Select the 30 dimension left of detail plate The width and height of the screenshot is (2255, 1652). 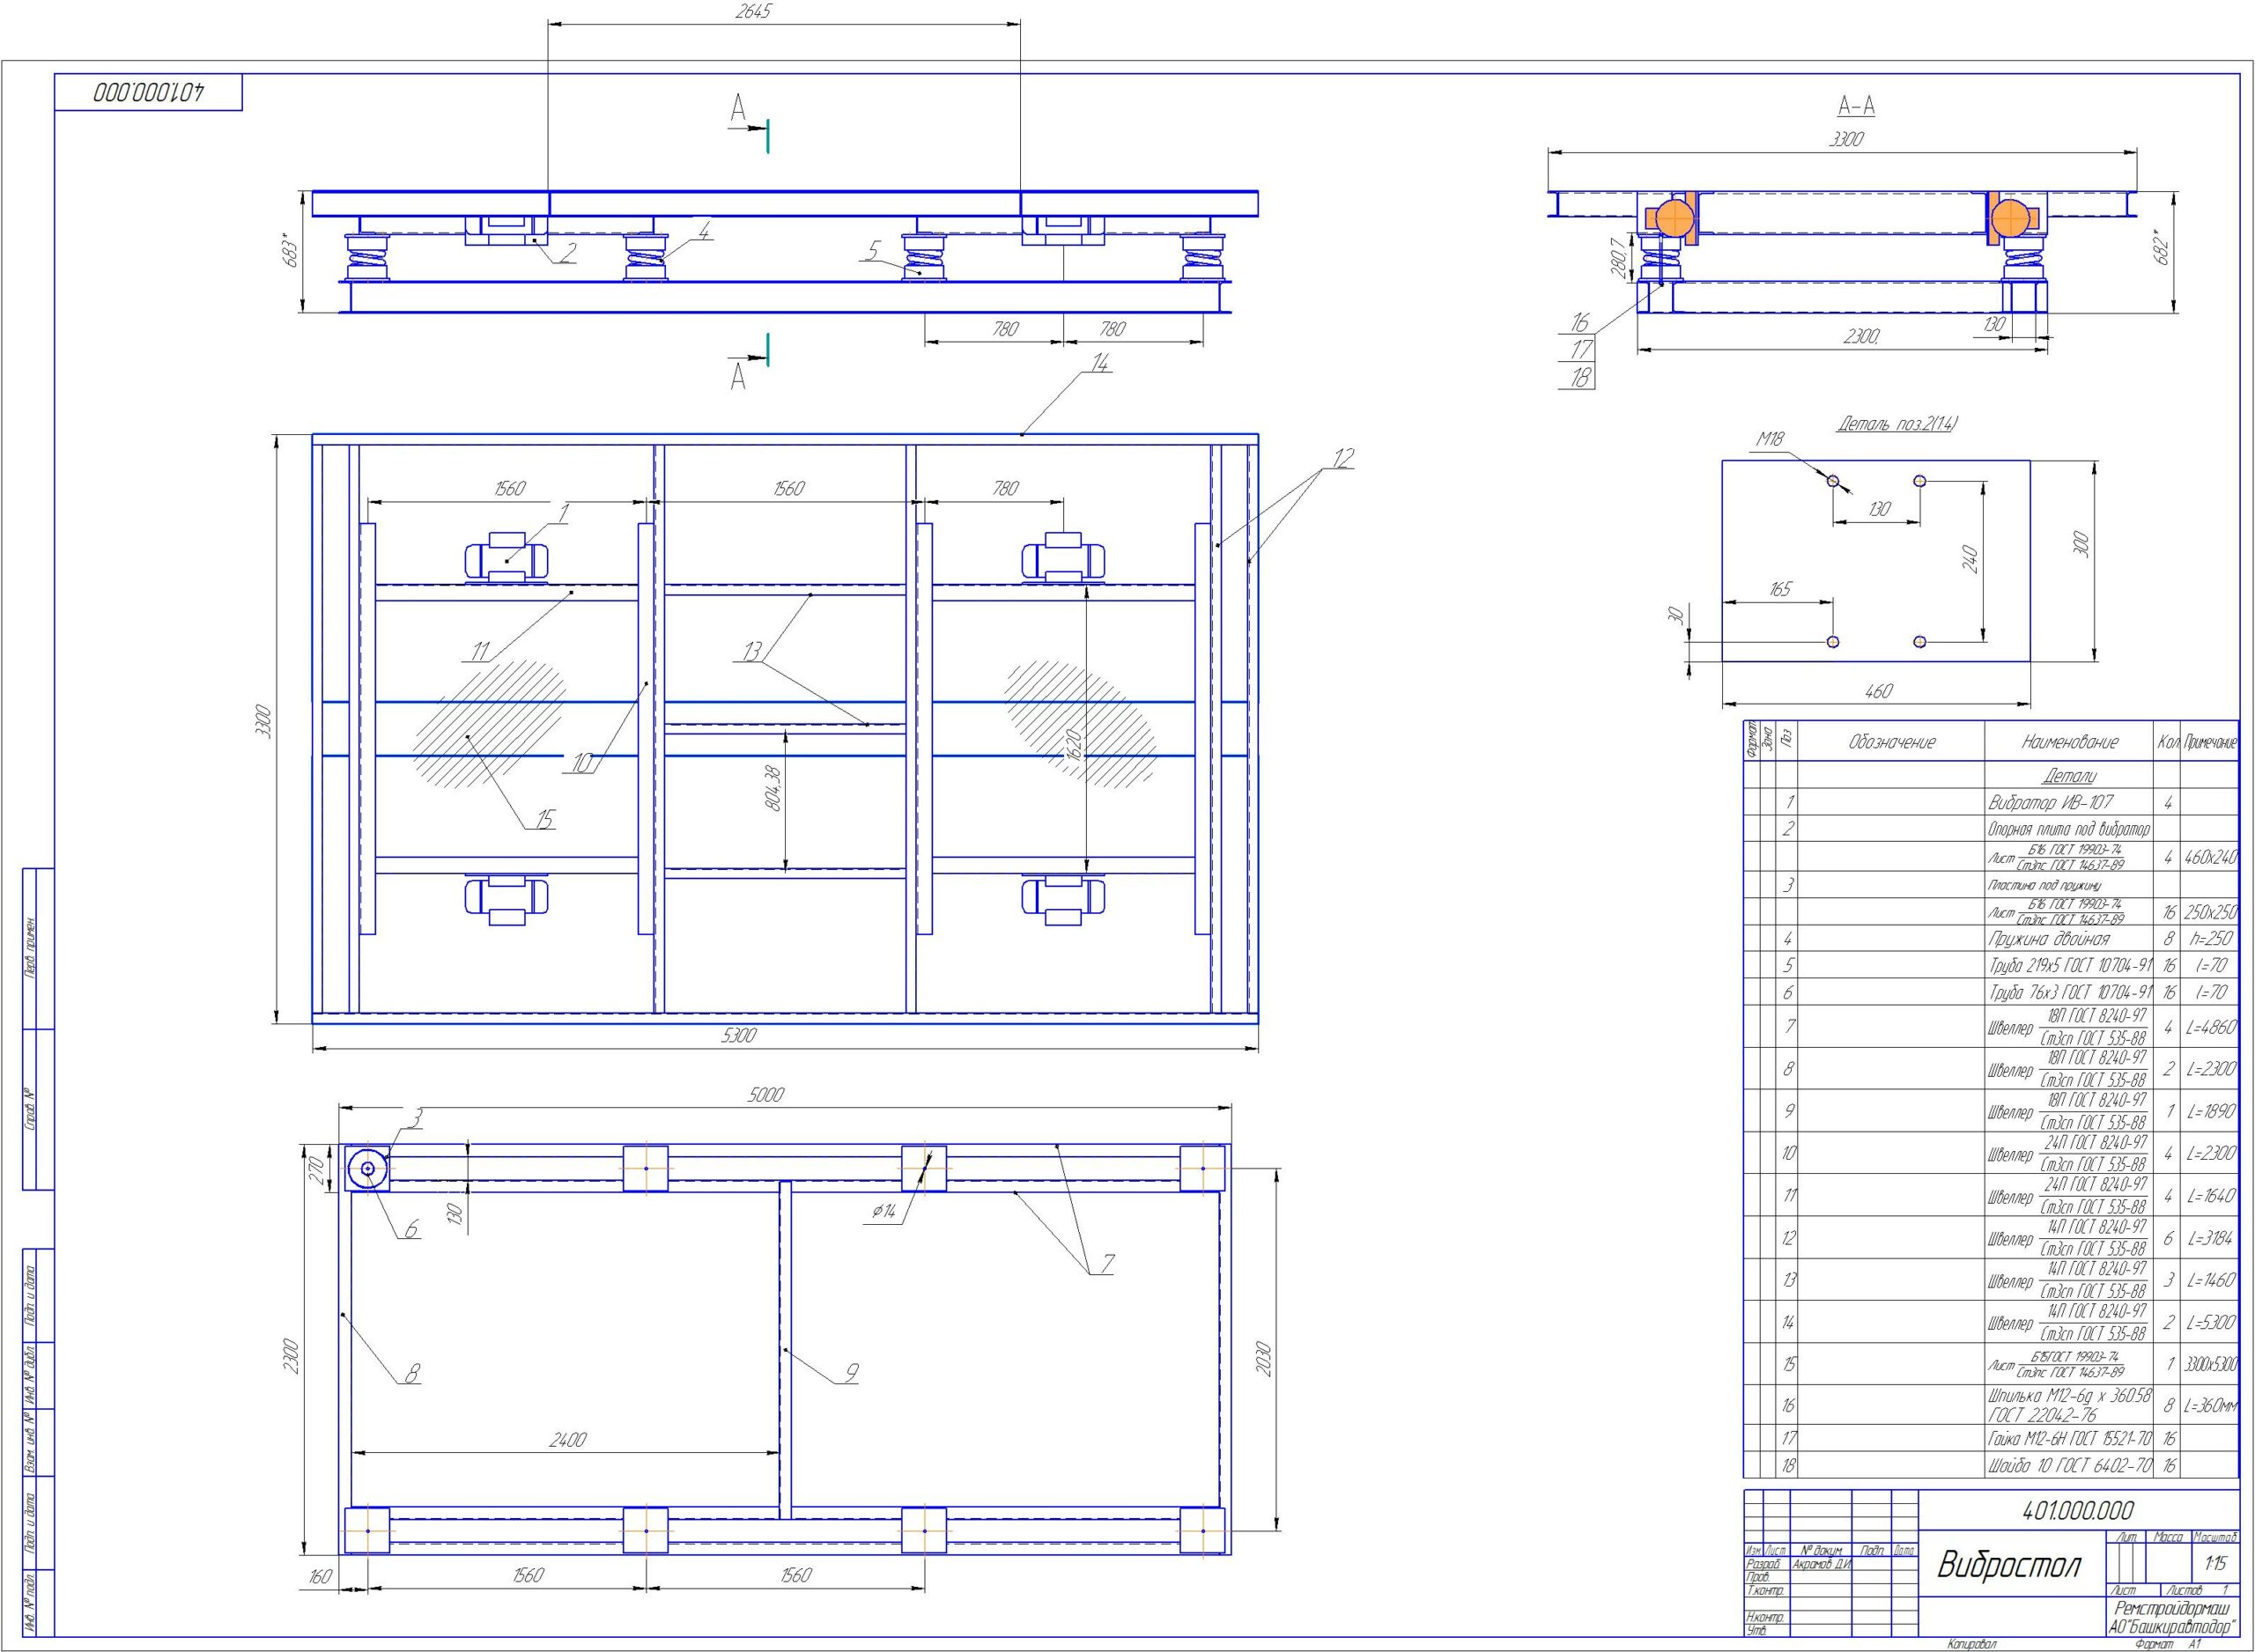(x=1677, y=617)
